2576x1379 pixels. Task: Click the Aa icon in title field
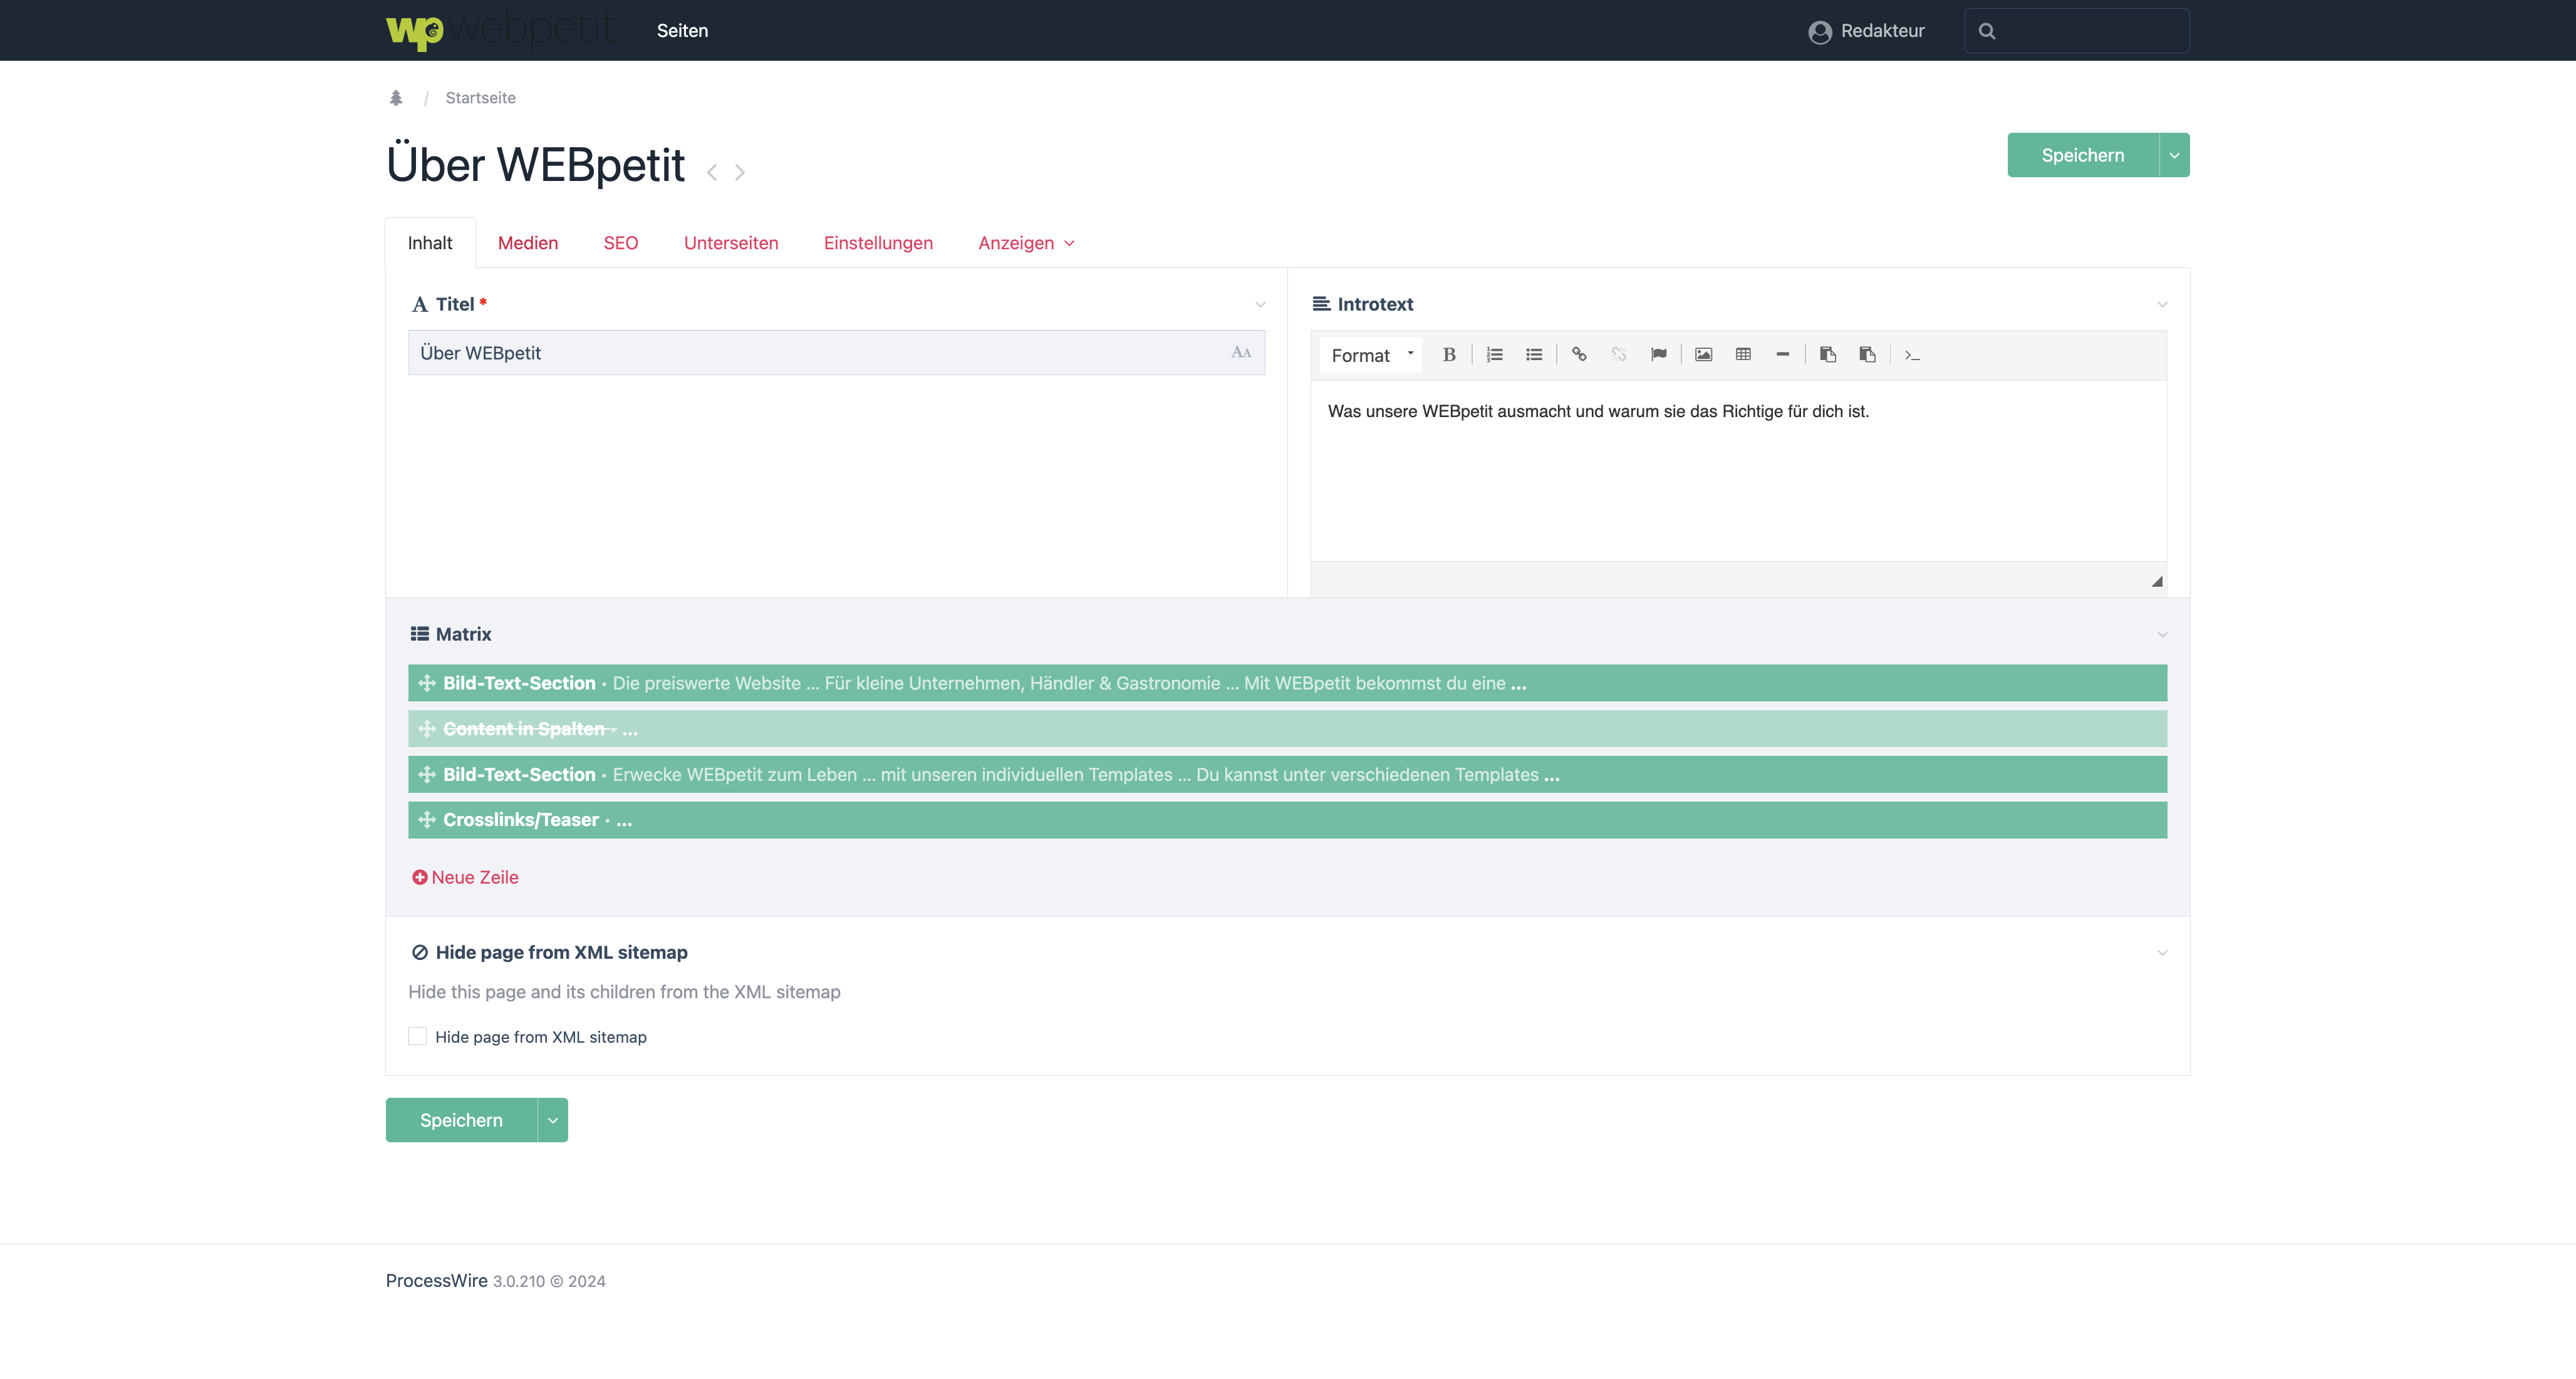click(1241, 353)
